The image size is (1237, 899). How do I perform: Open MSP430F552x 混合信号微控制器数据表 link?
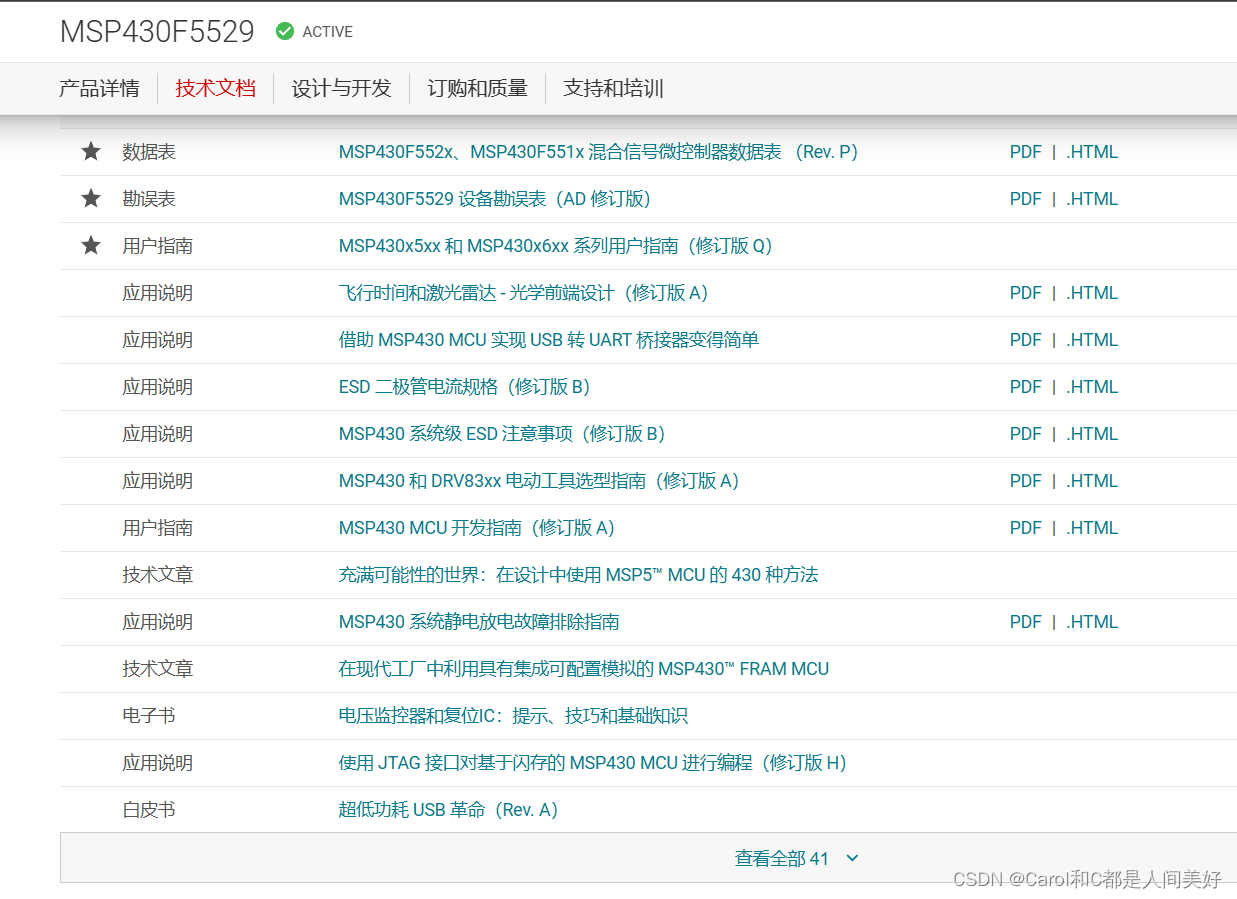pos(599,152)
